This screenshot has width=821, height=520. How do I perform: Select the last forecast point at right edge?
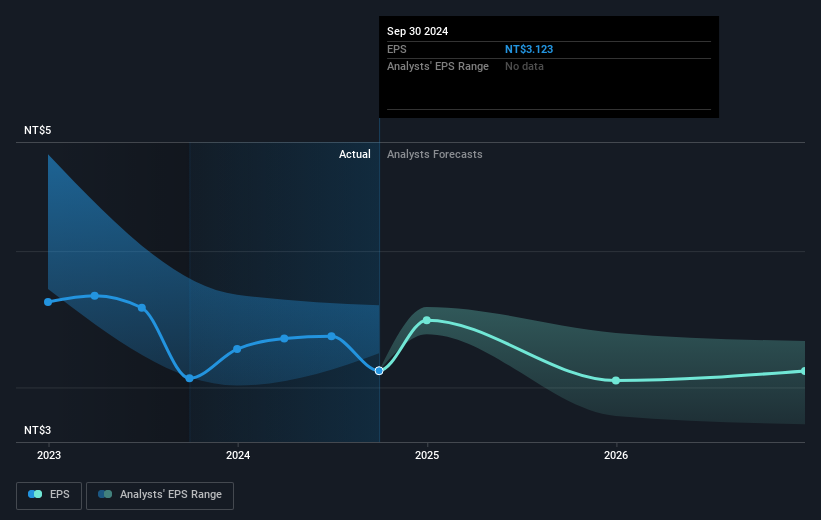804,371
